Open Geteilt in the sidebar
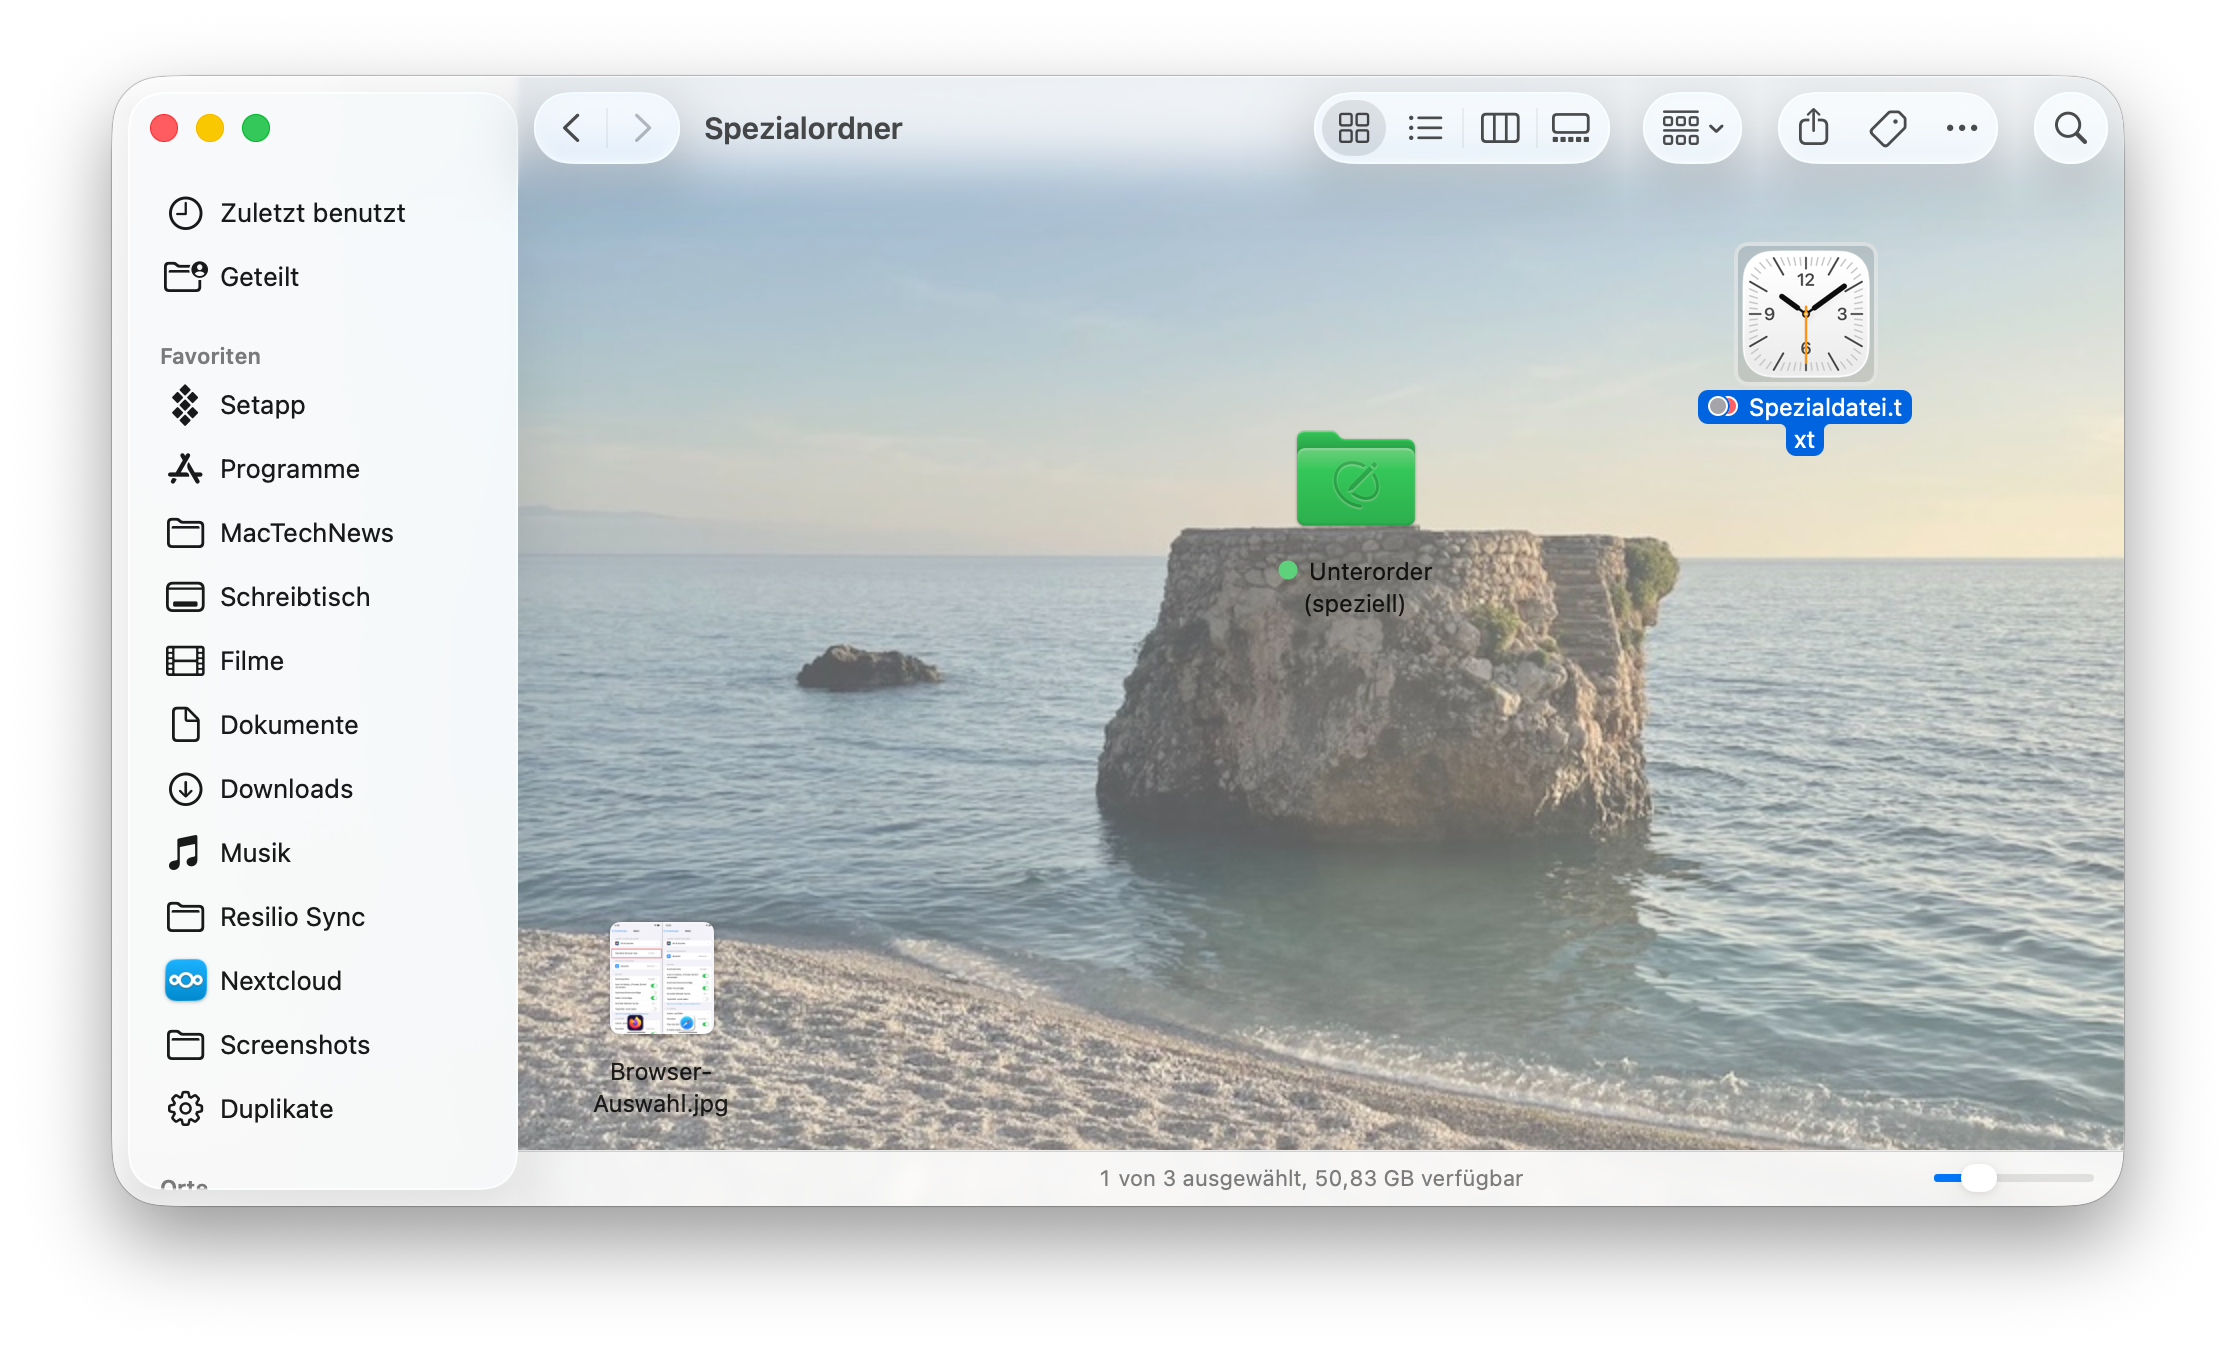Image resolution: width=2236 pixels, height=1354 pixels. (259, 277)
